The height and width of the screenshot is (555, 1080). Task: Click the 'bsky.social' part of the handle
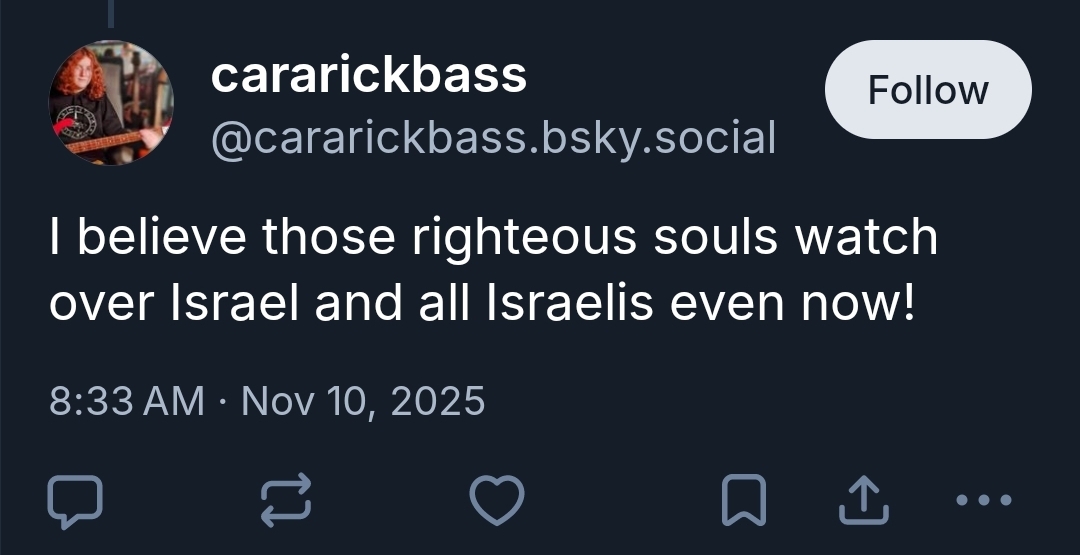tap(659, 138)
